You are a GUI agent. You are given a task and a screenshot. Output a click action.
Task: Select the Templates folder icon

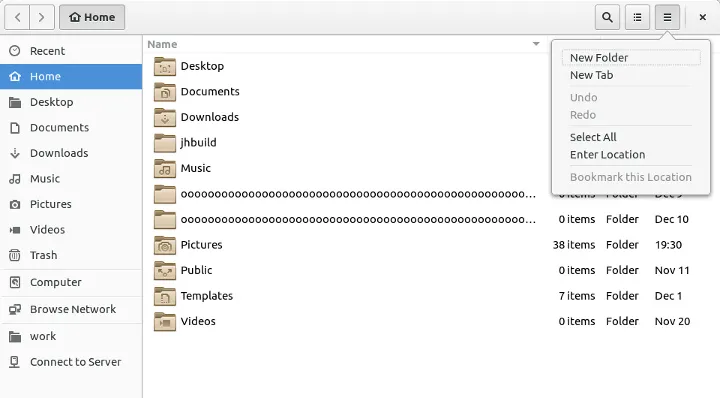(165, 296)
